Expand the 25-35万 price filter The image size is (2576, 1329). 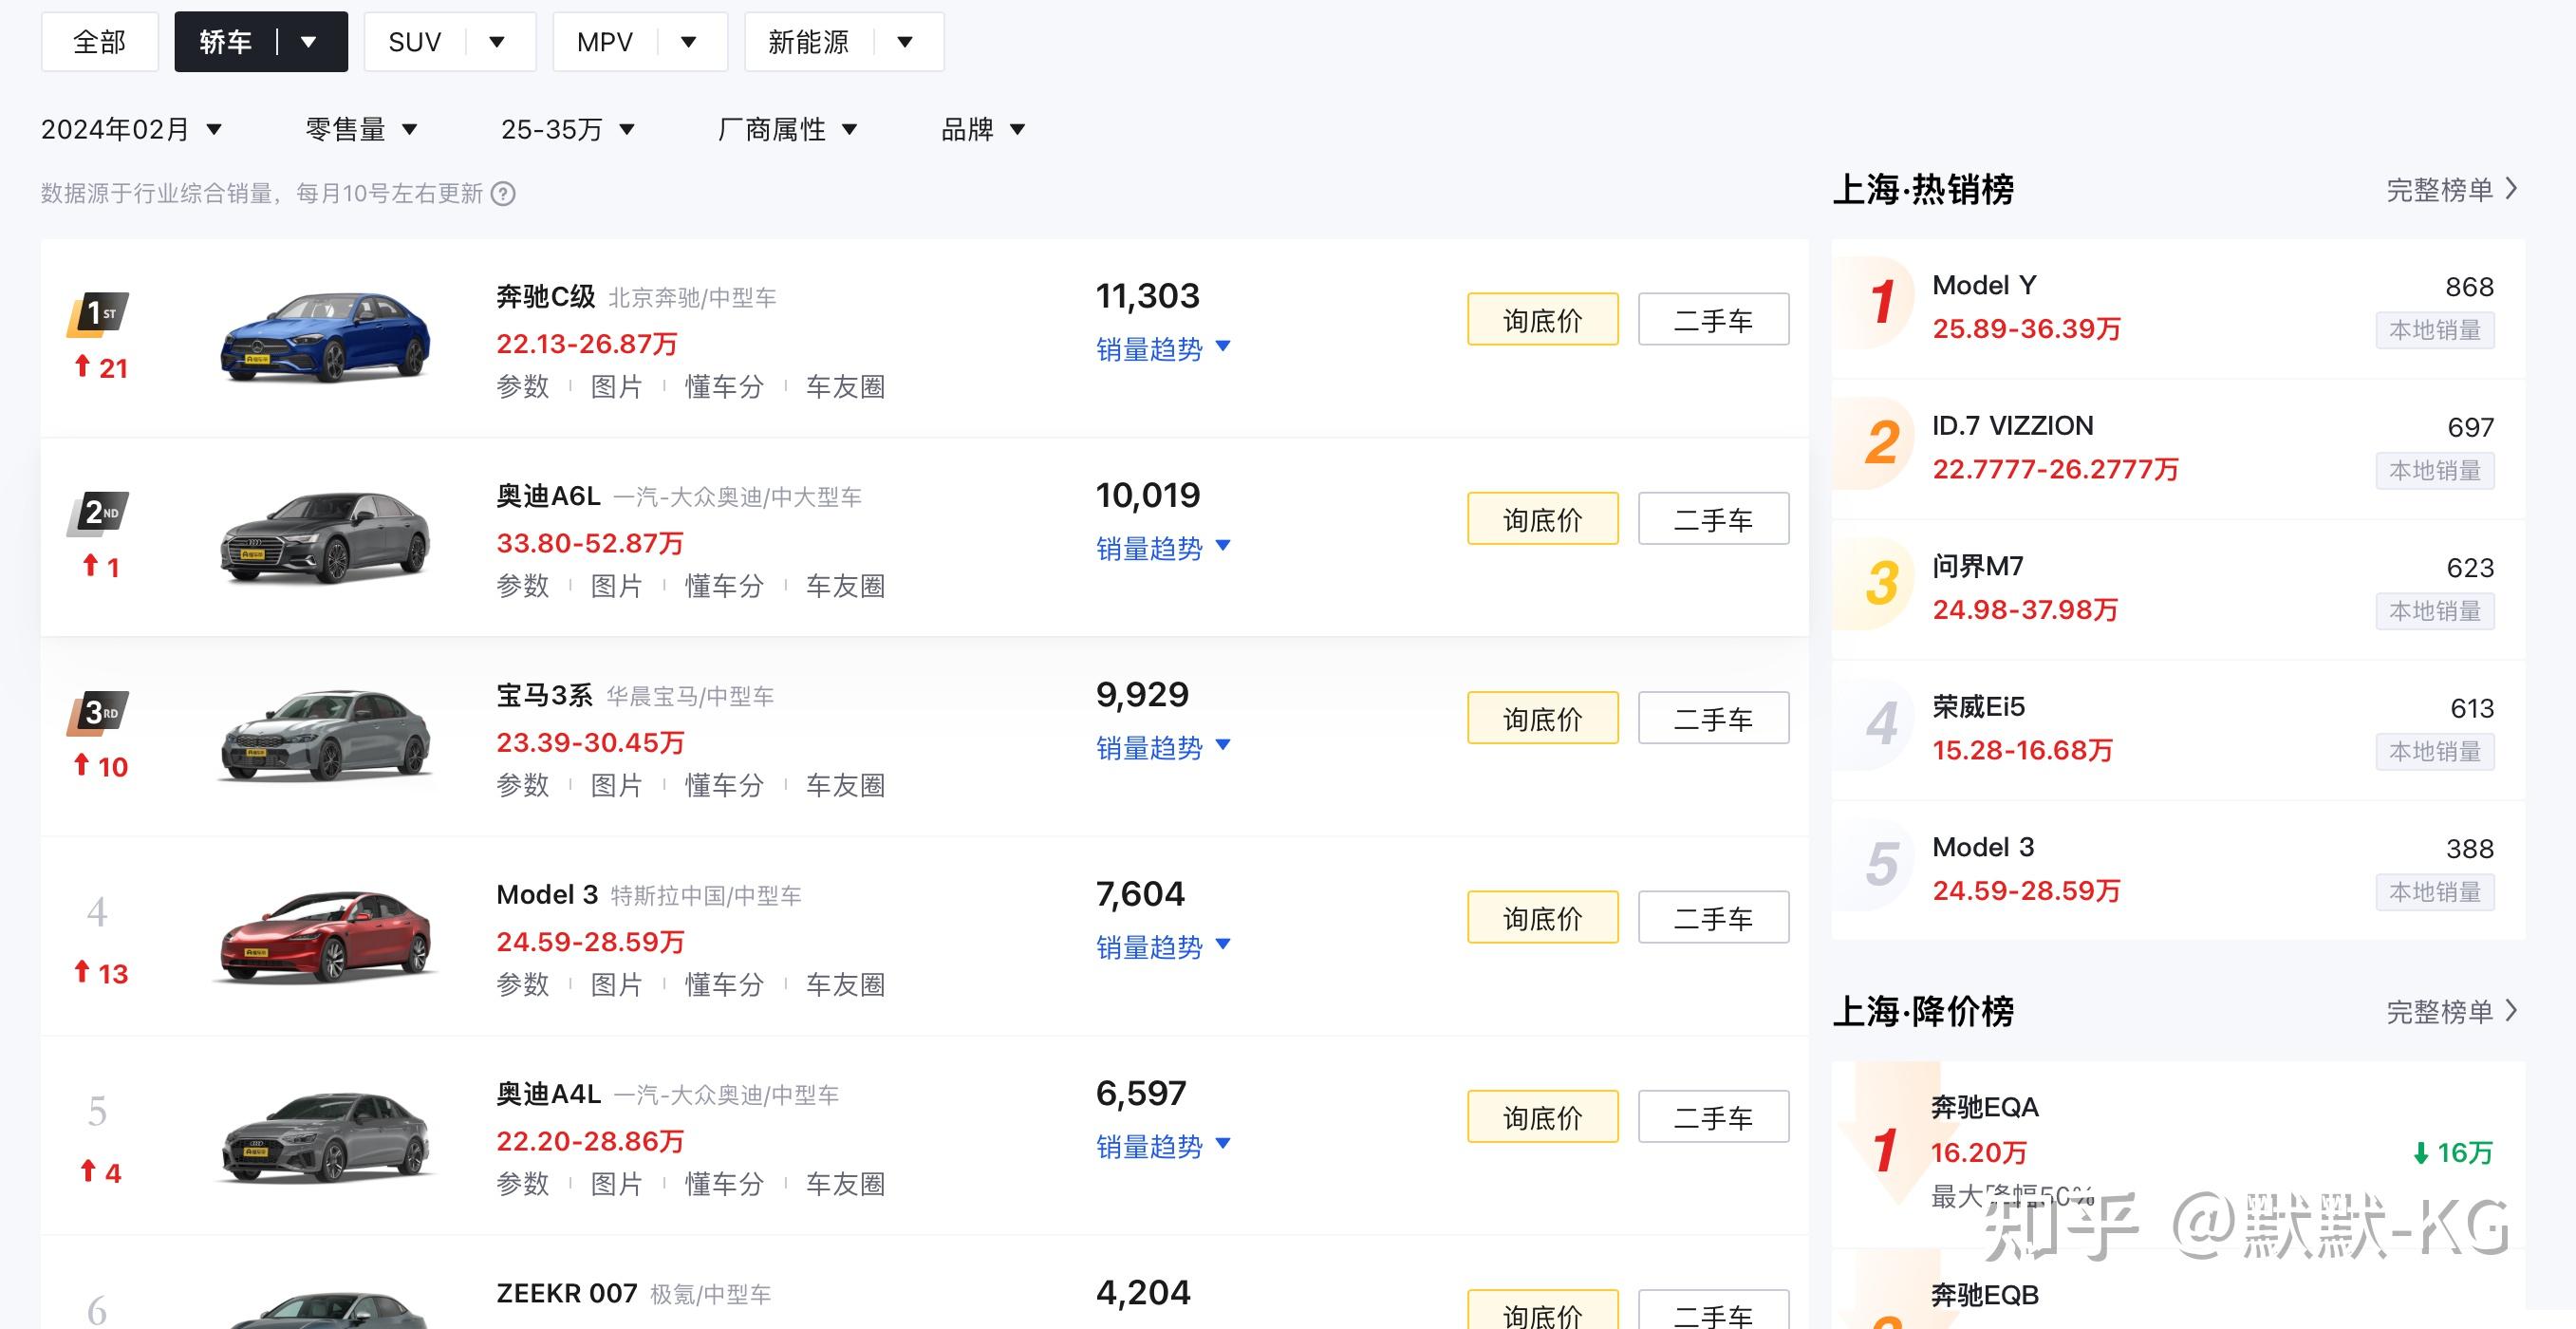click(x=567, y=128)
